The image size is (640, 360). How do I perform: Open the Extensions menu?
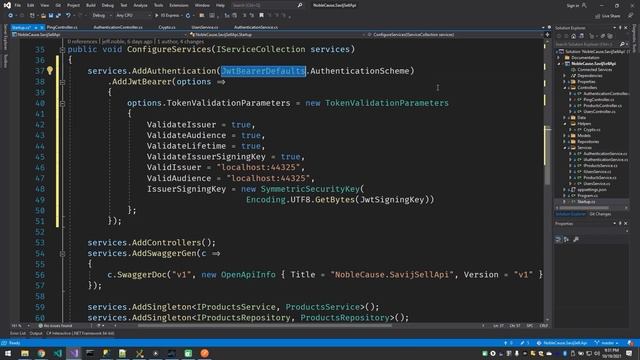click(179, 5)
